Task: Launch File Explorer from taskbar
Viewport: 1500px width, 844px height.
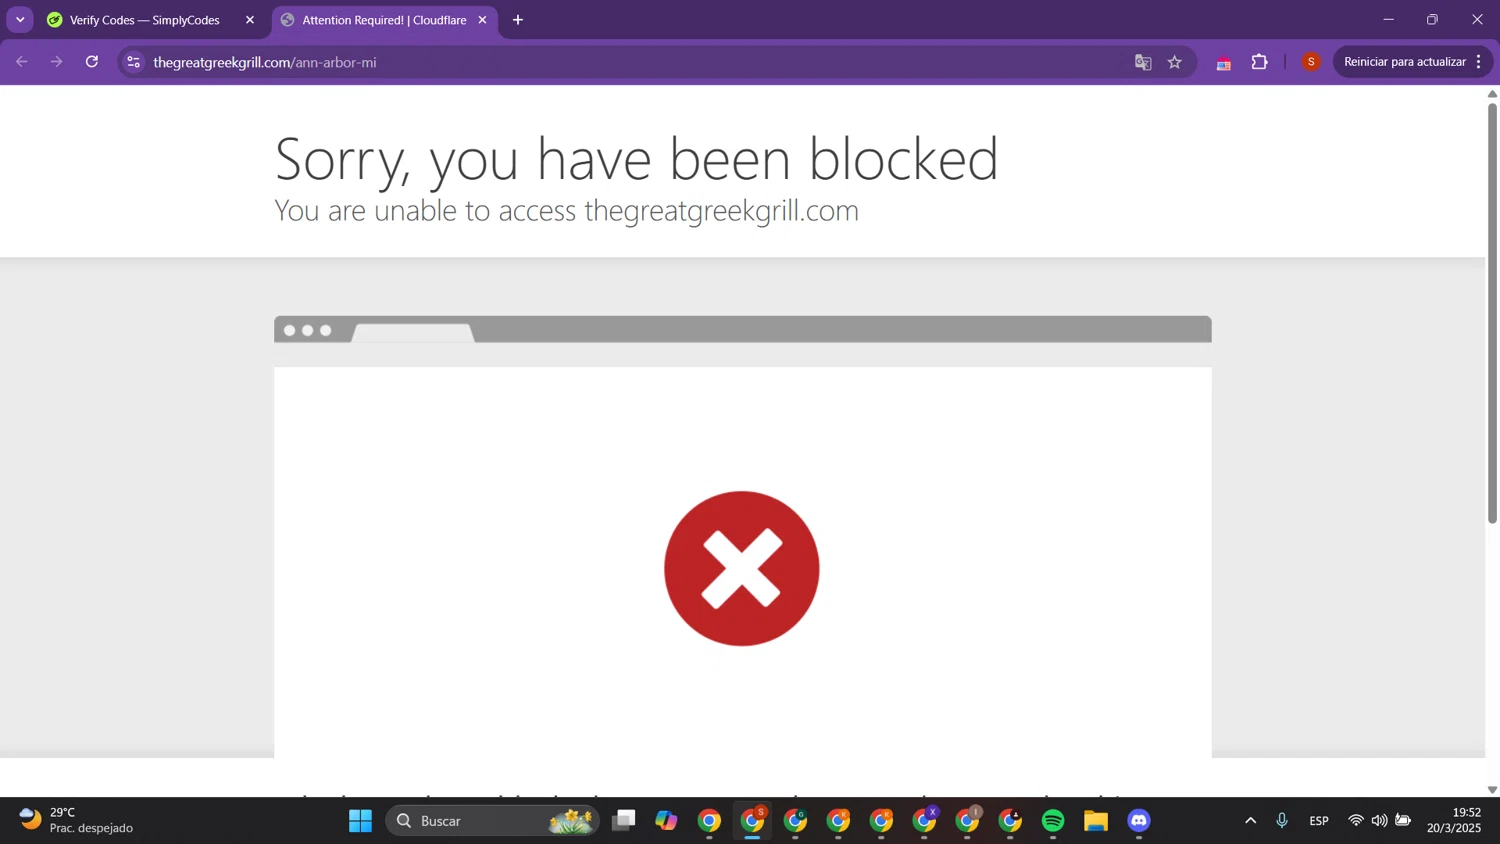Action: [1096, 820]
